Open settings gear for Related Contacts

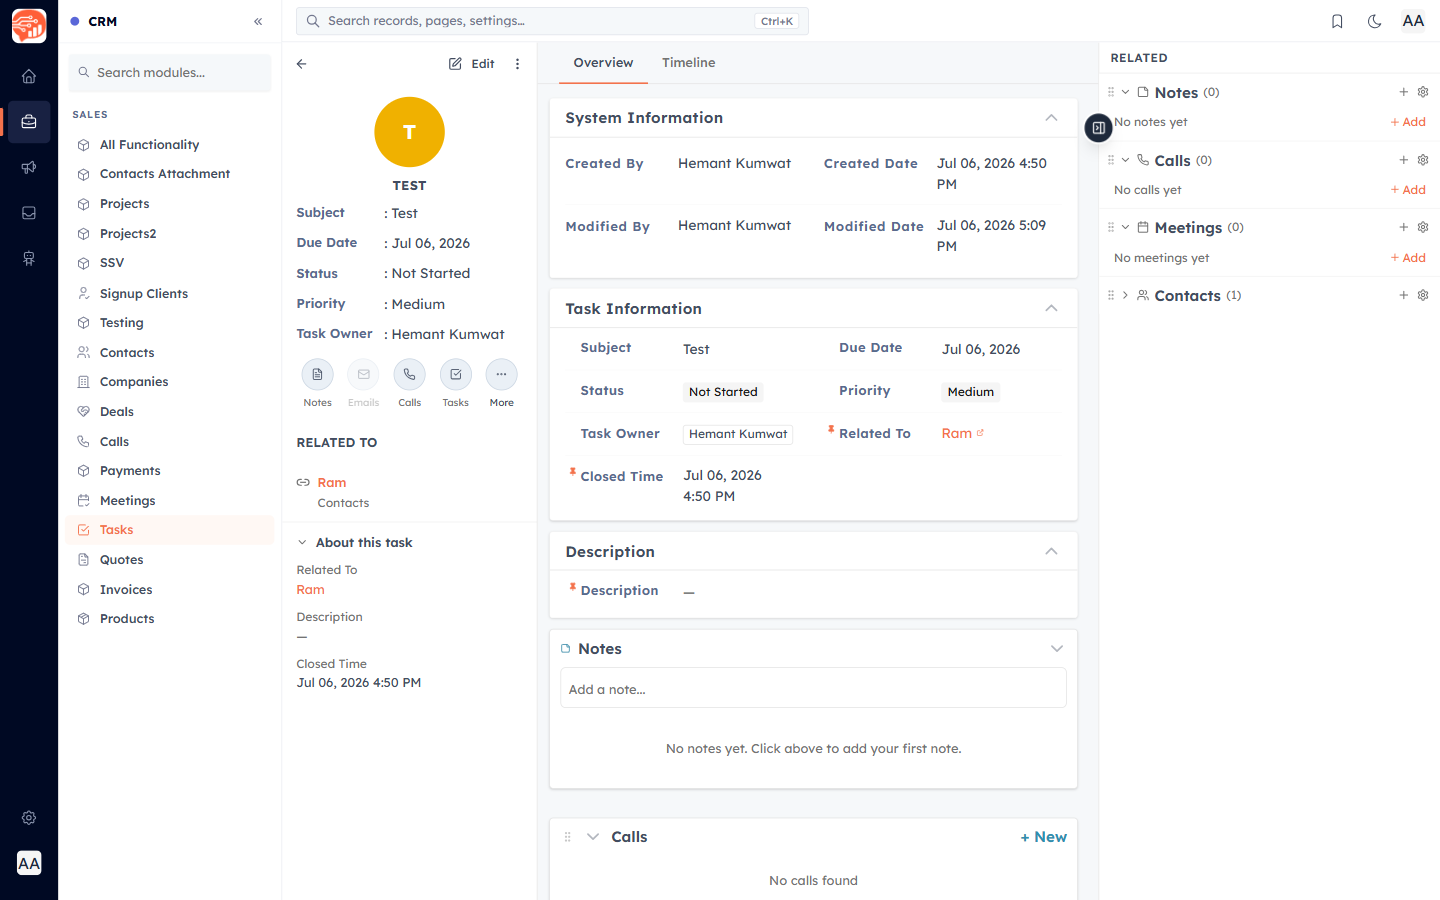tap(1423, 295)
